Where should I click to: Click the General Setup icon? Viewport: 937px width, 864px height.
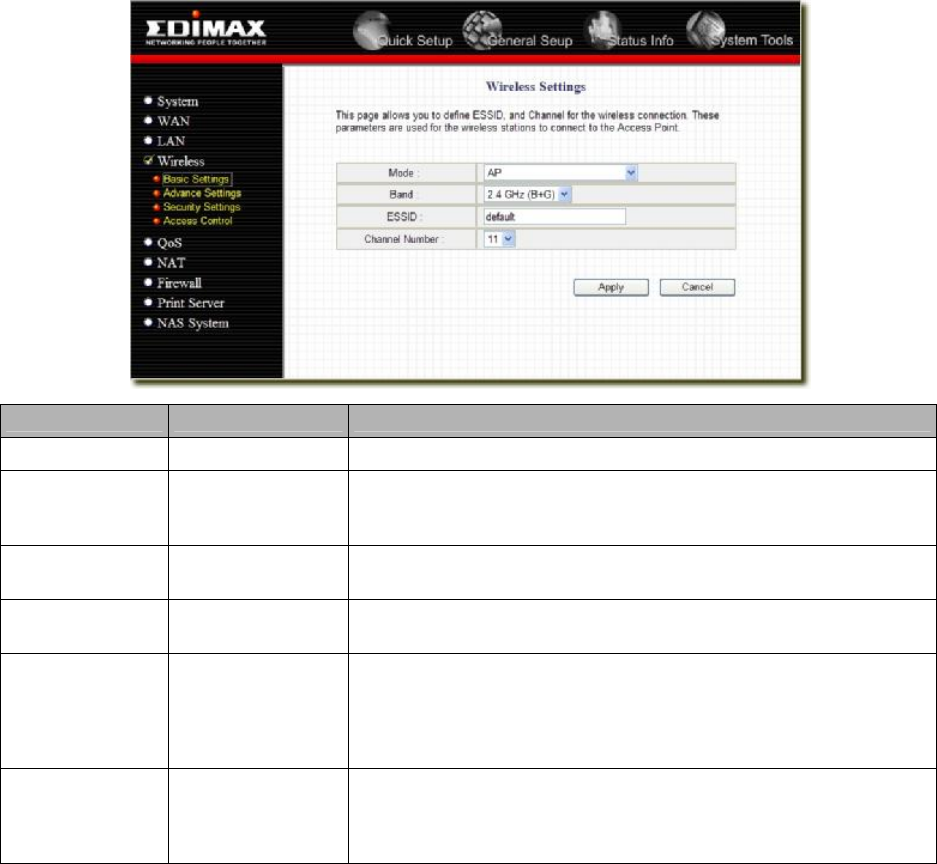pos(482,29)
